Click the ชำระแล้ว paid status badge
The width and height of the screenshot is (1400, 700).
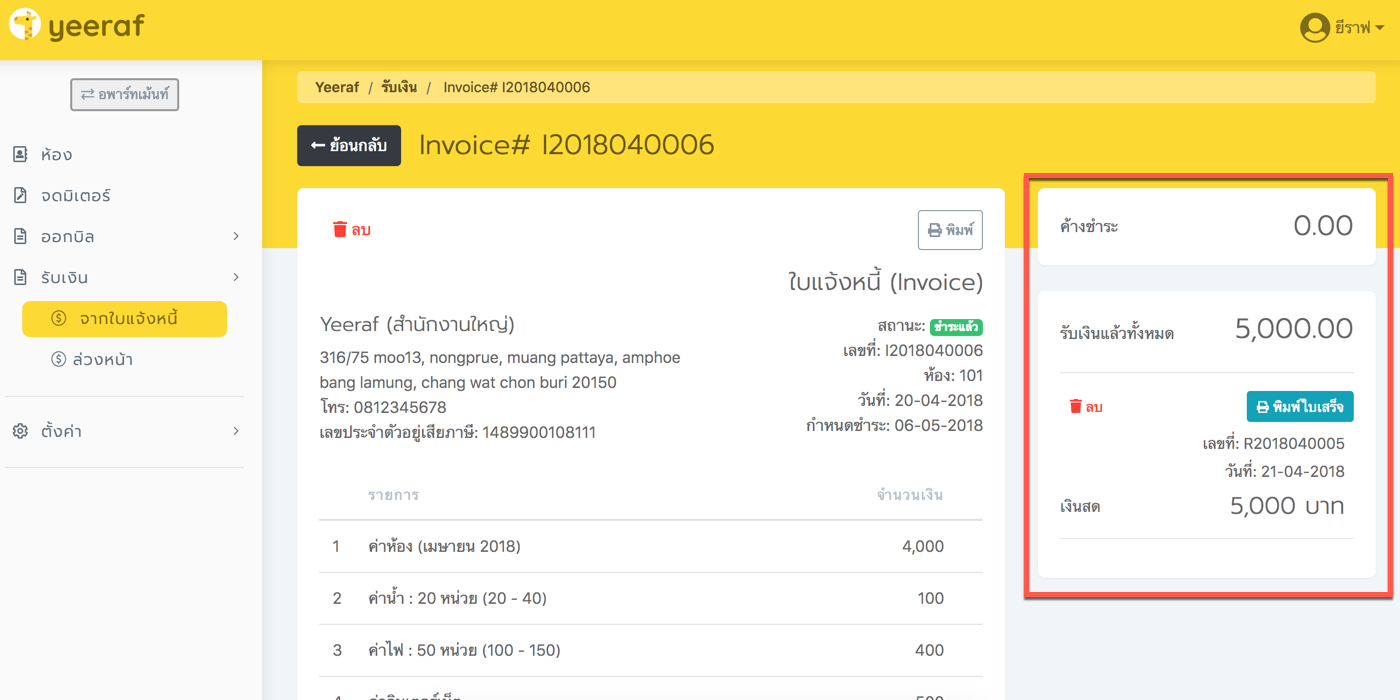tap(956, 327)
